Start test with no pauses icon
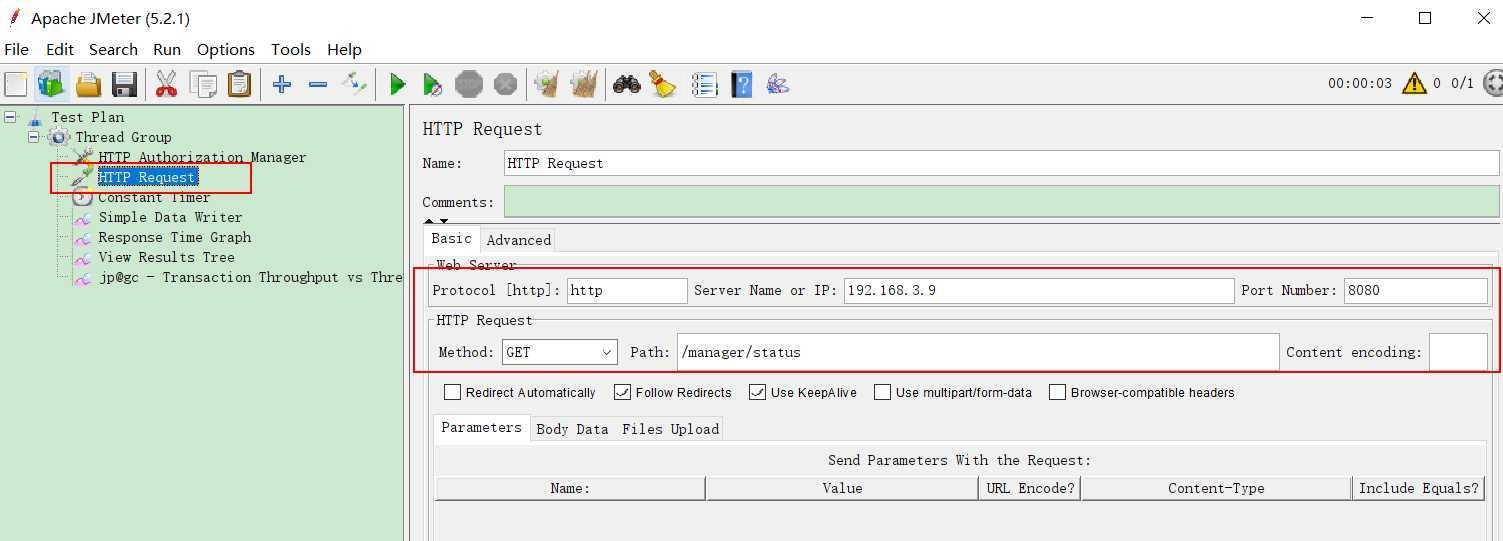Image resolution: width=1503 pixels, height=541 pixels. click(x=432, y=84)
